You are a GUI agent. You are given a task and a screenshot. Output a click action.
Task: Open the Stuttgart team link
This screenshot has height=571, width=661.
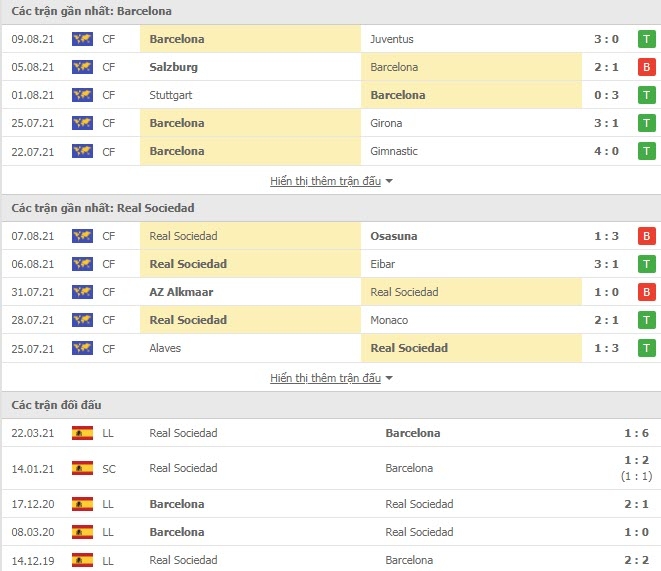tap(171, 95)
